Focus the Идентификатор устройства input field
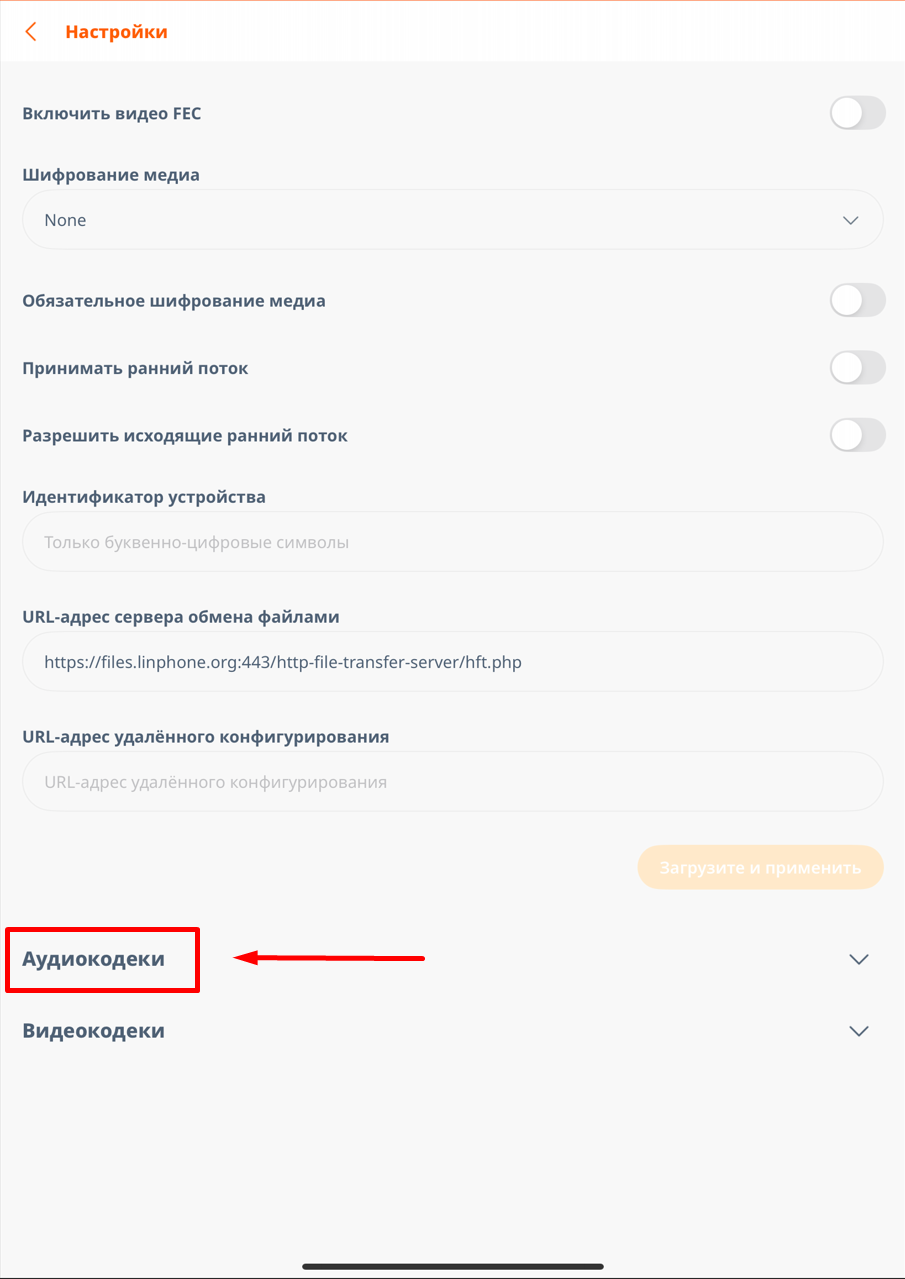Image resolution: width=905 pixels, height=1279 pixels. 452,542
